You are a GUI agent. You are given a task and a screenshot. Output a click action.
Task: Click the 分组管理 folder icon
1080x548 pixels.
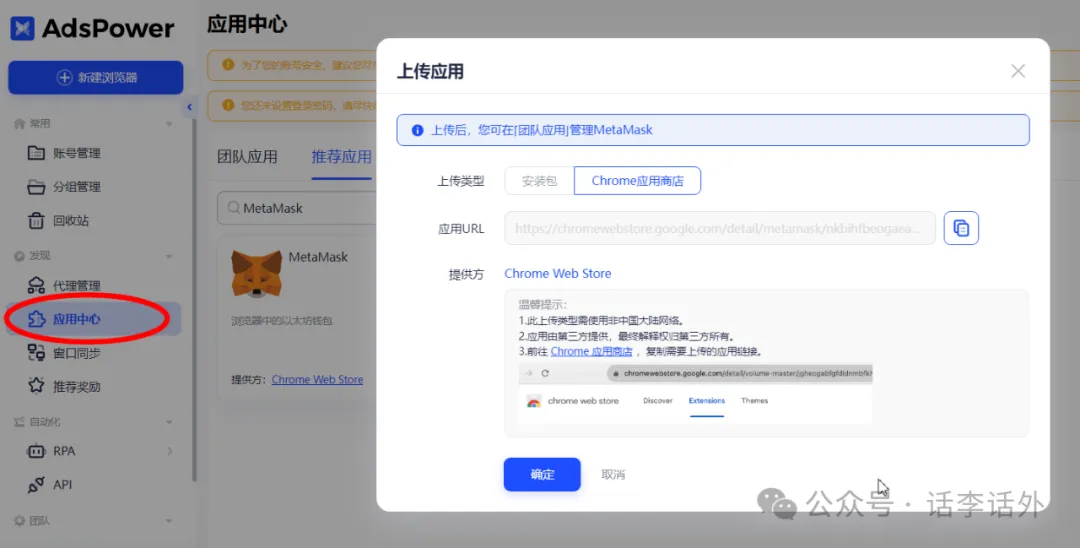[36, 187]
